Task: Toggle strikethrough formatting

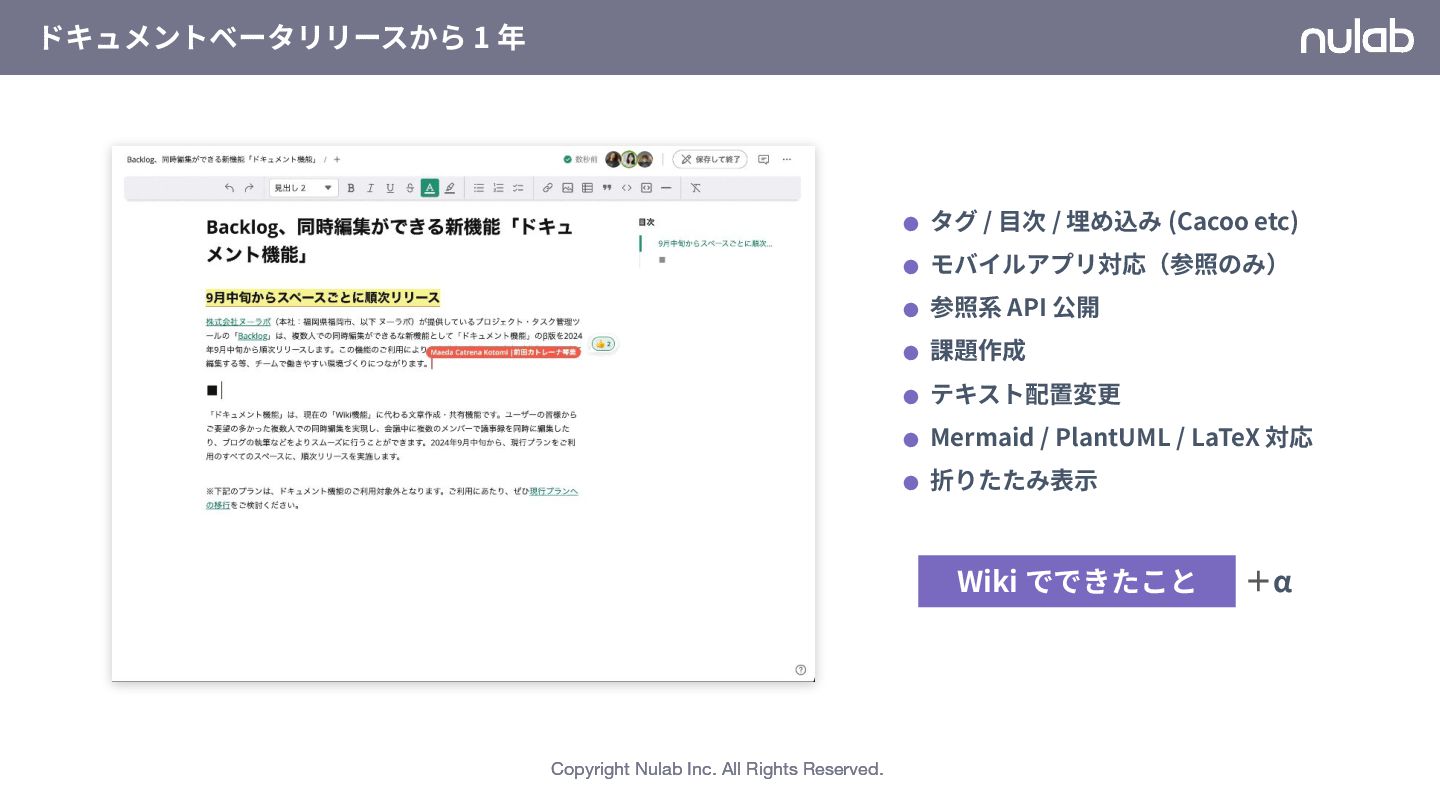Action: [410, 188]
